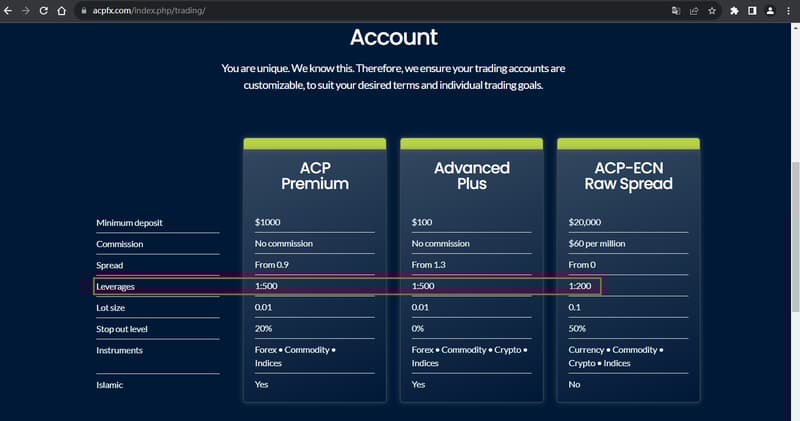This screenshot has height=421, width=800.
Task: Click the From 0.9 spread value
Action: point(271,265)
